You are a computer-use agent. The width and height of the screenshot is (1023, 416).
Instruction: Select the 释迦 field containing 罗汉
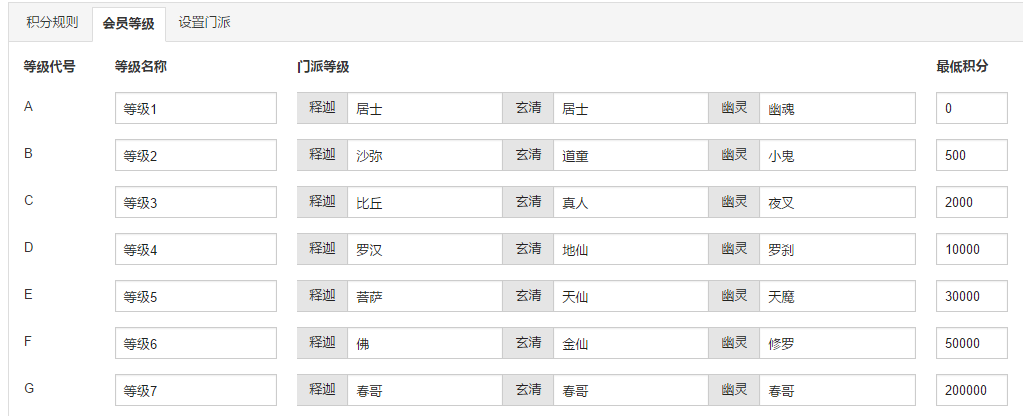pos(424,249)
